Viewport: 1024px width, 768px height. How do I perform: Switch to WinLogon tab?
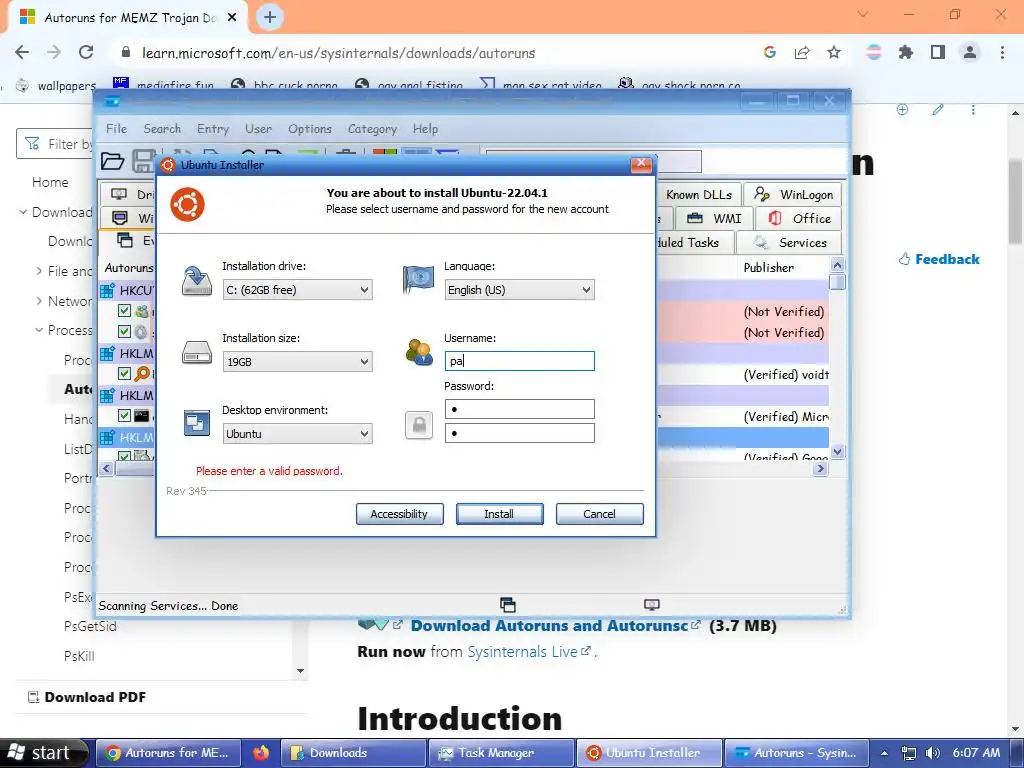793,195
